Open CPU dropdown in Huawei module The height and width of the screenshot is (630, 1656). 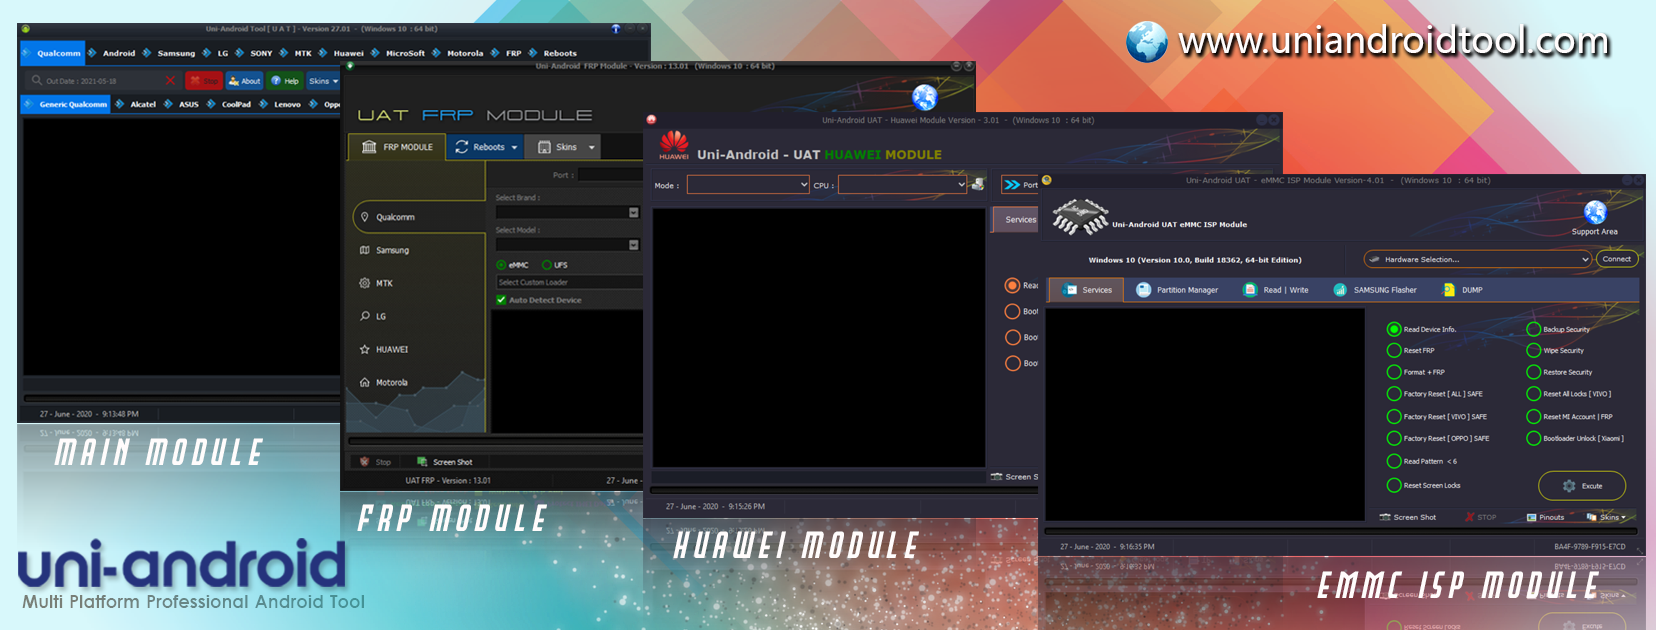(x=902, y=185)
